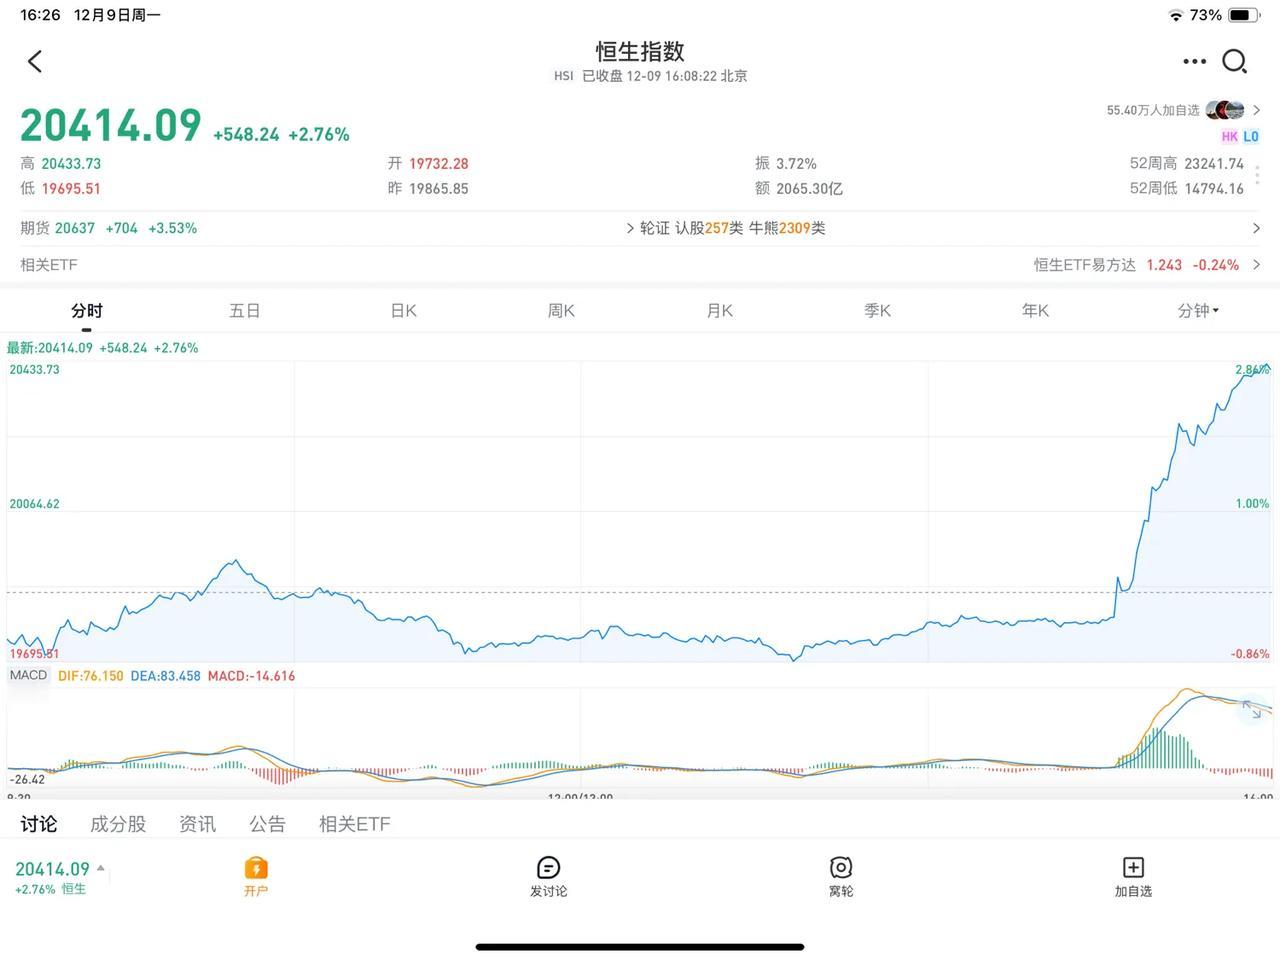Open the 成分股 constituents tab
This screenshot has width=1280, height=960.
pos(118,824)
